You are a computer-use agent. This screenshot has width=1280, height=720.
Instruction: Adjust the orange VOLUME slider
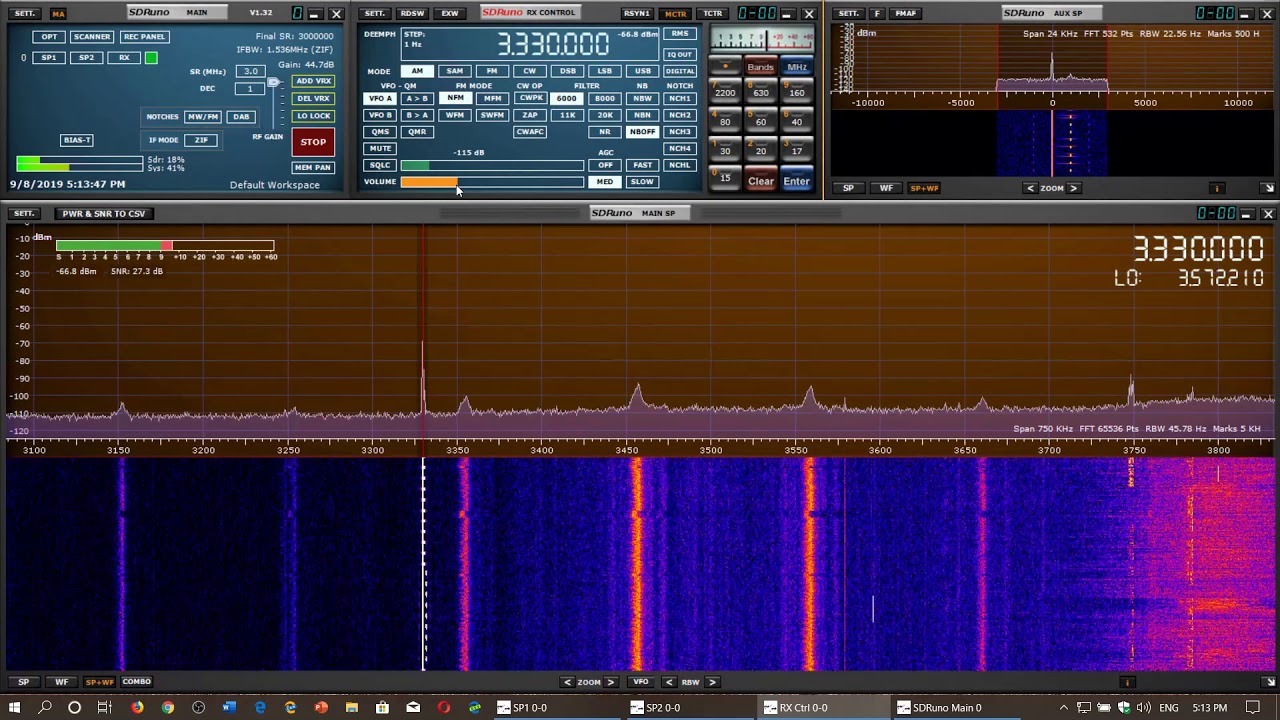492,182
